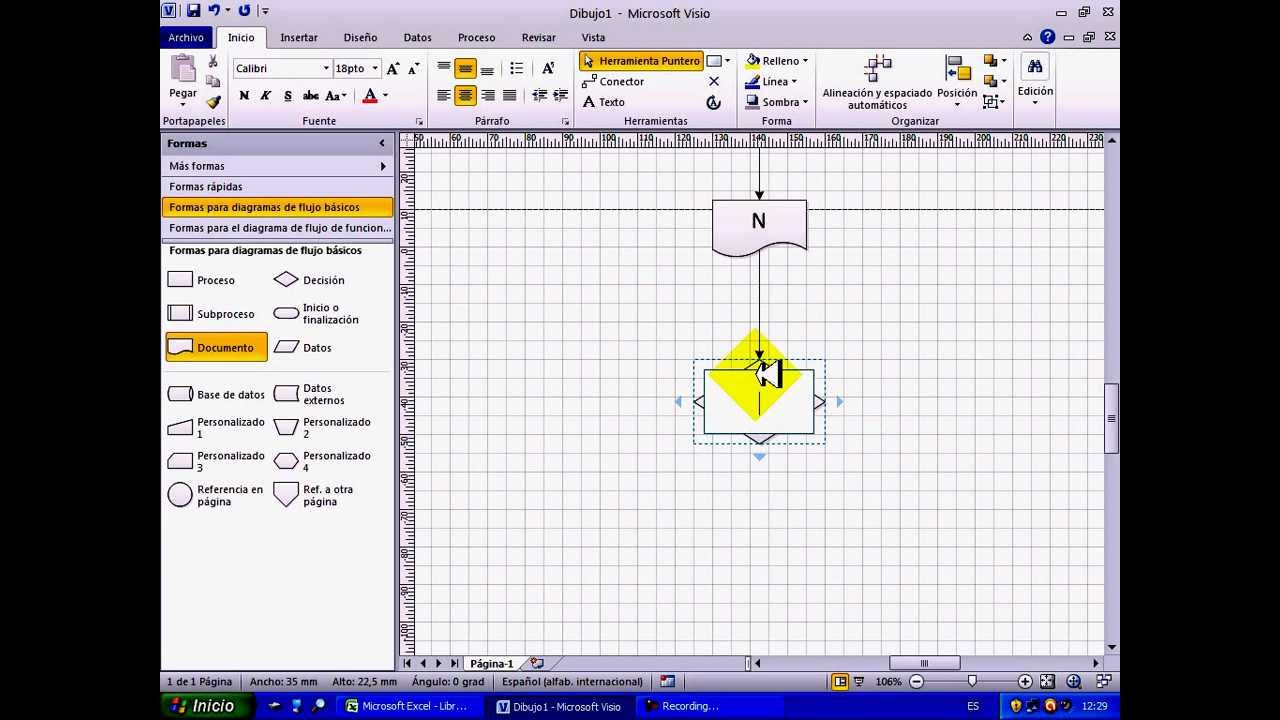Click the zoom slider handle
This screenshot has width=1280, height=720.
pos(972,681)
